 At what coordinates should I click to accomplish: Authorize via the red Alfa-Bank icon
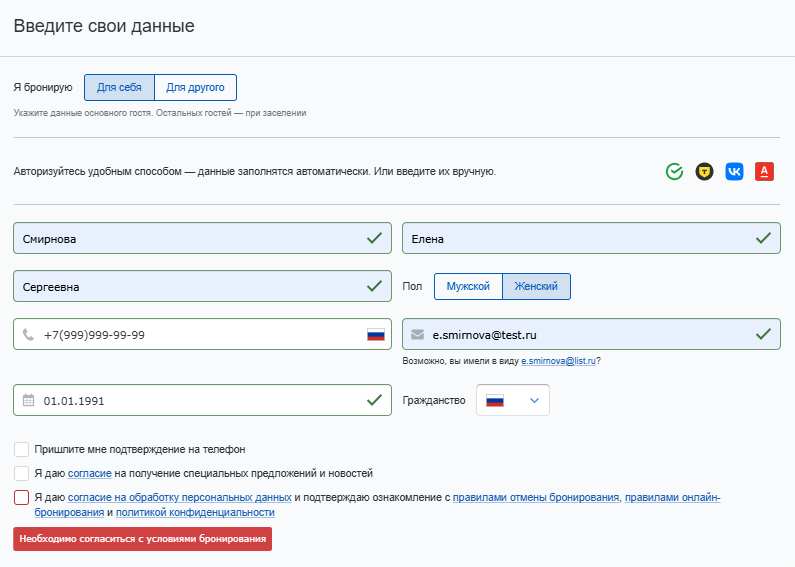pyautogui.click(x=765, y=172)
